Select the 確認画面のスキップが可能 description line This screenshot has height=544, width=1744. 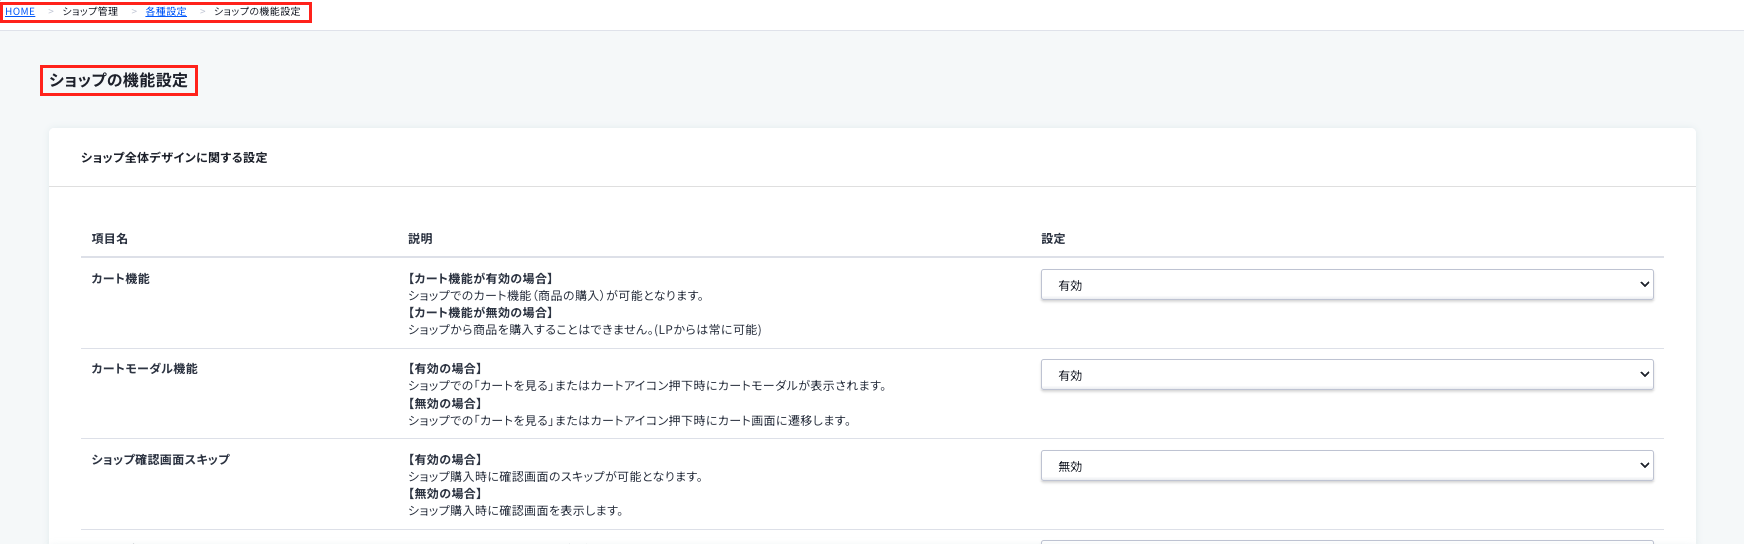(x=556, y=477)
